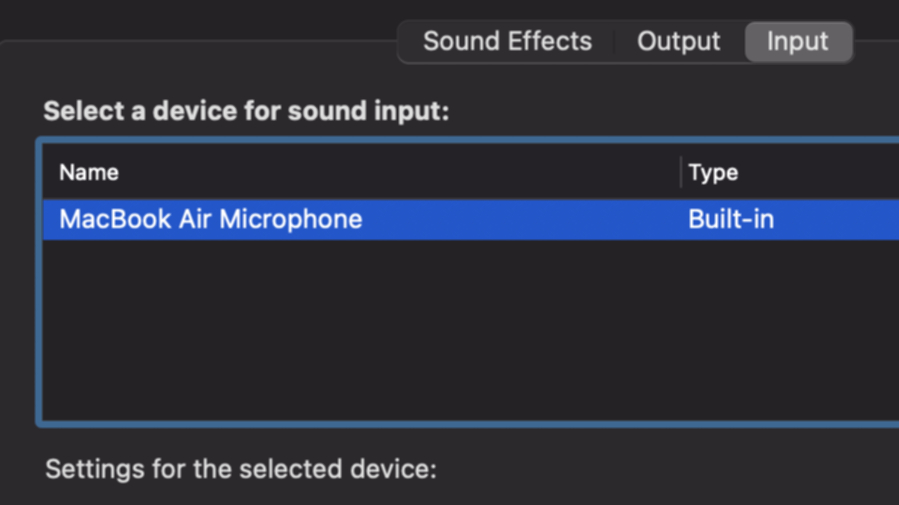Screen dimensions: 899x505
Task: Click the separator between Sound Effects and Output
Action: pos(615,42)
